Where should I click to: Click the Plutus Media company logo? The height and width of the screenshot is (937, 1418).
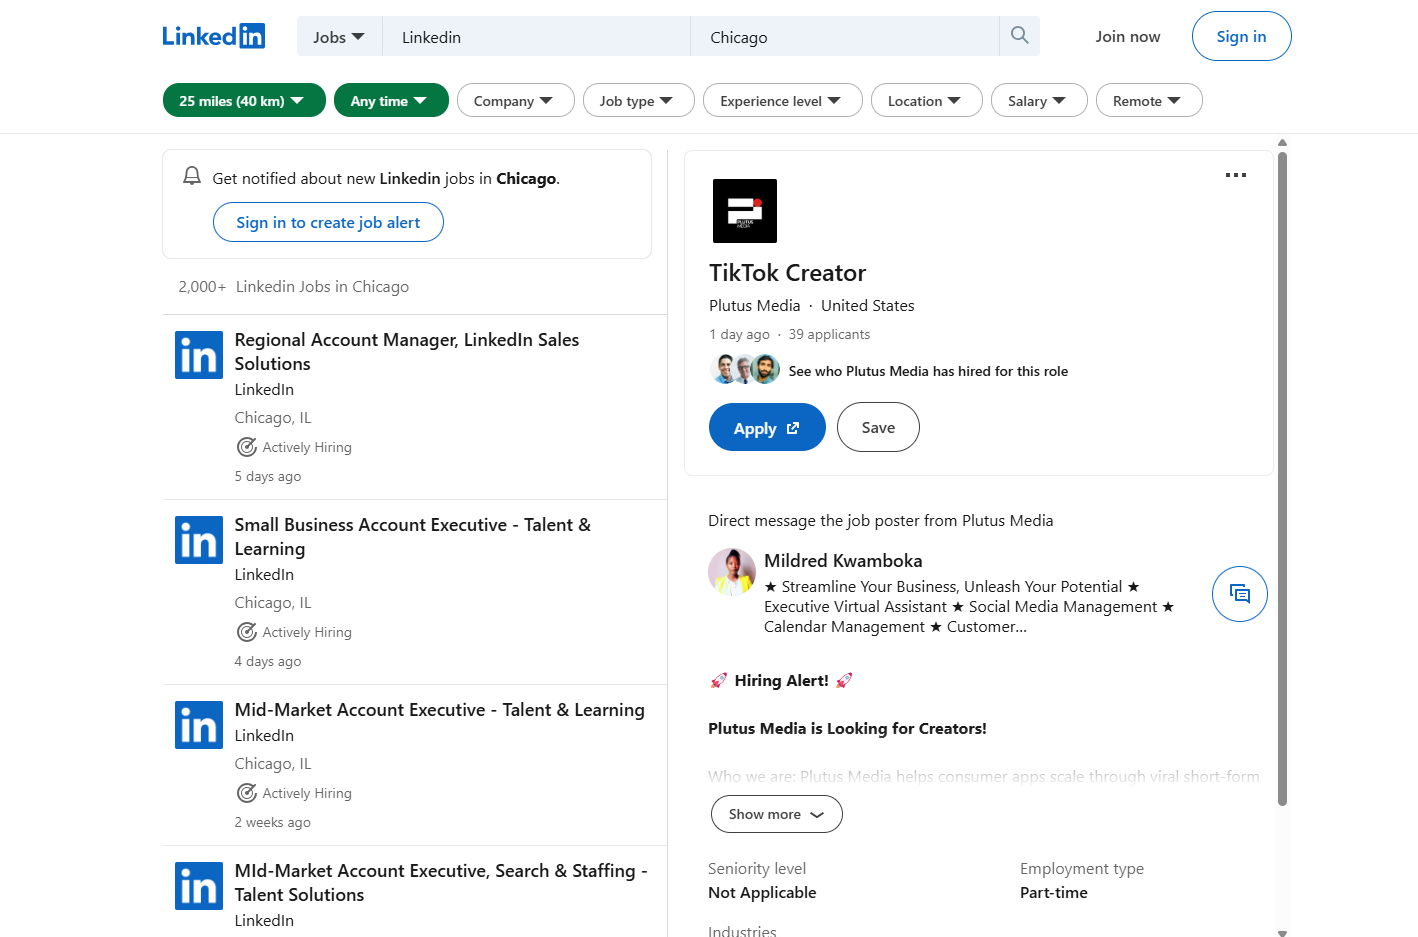745,211
